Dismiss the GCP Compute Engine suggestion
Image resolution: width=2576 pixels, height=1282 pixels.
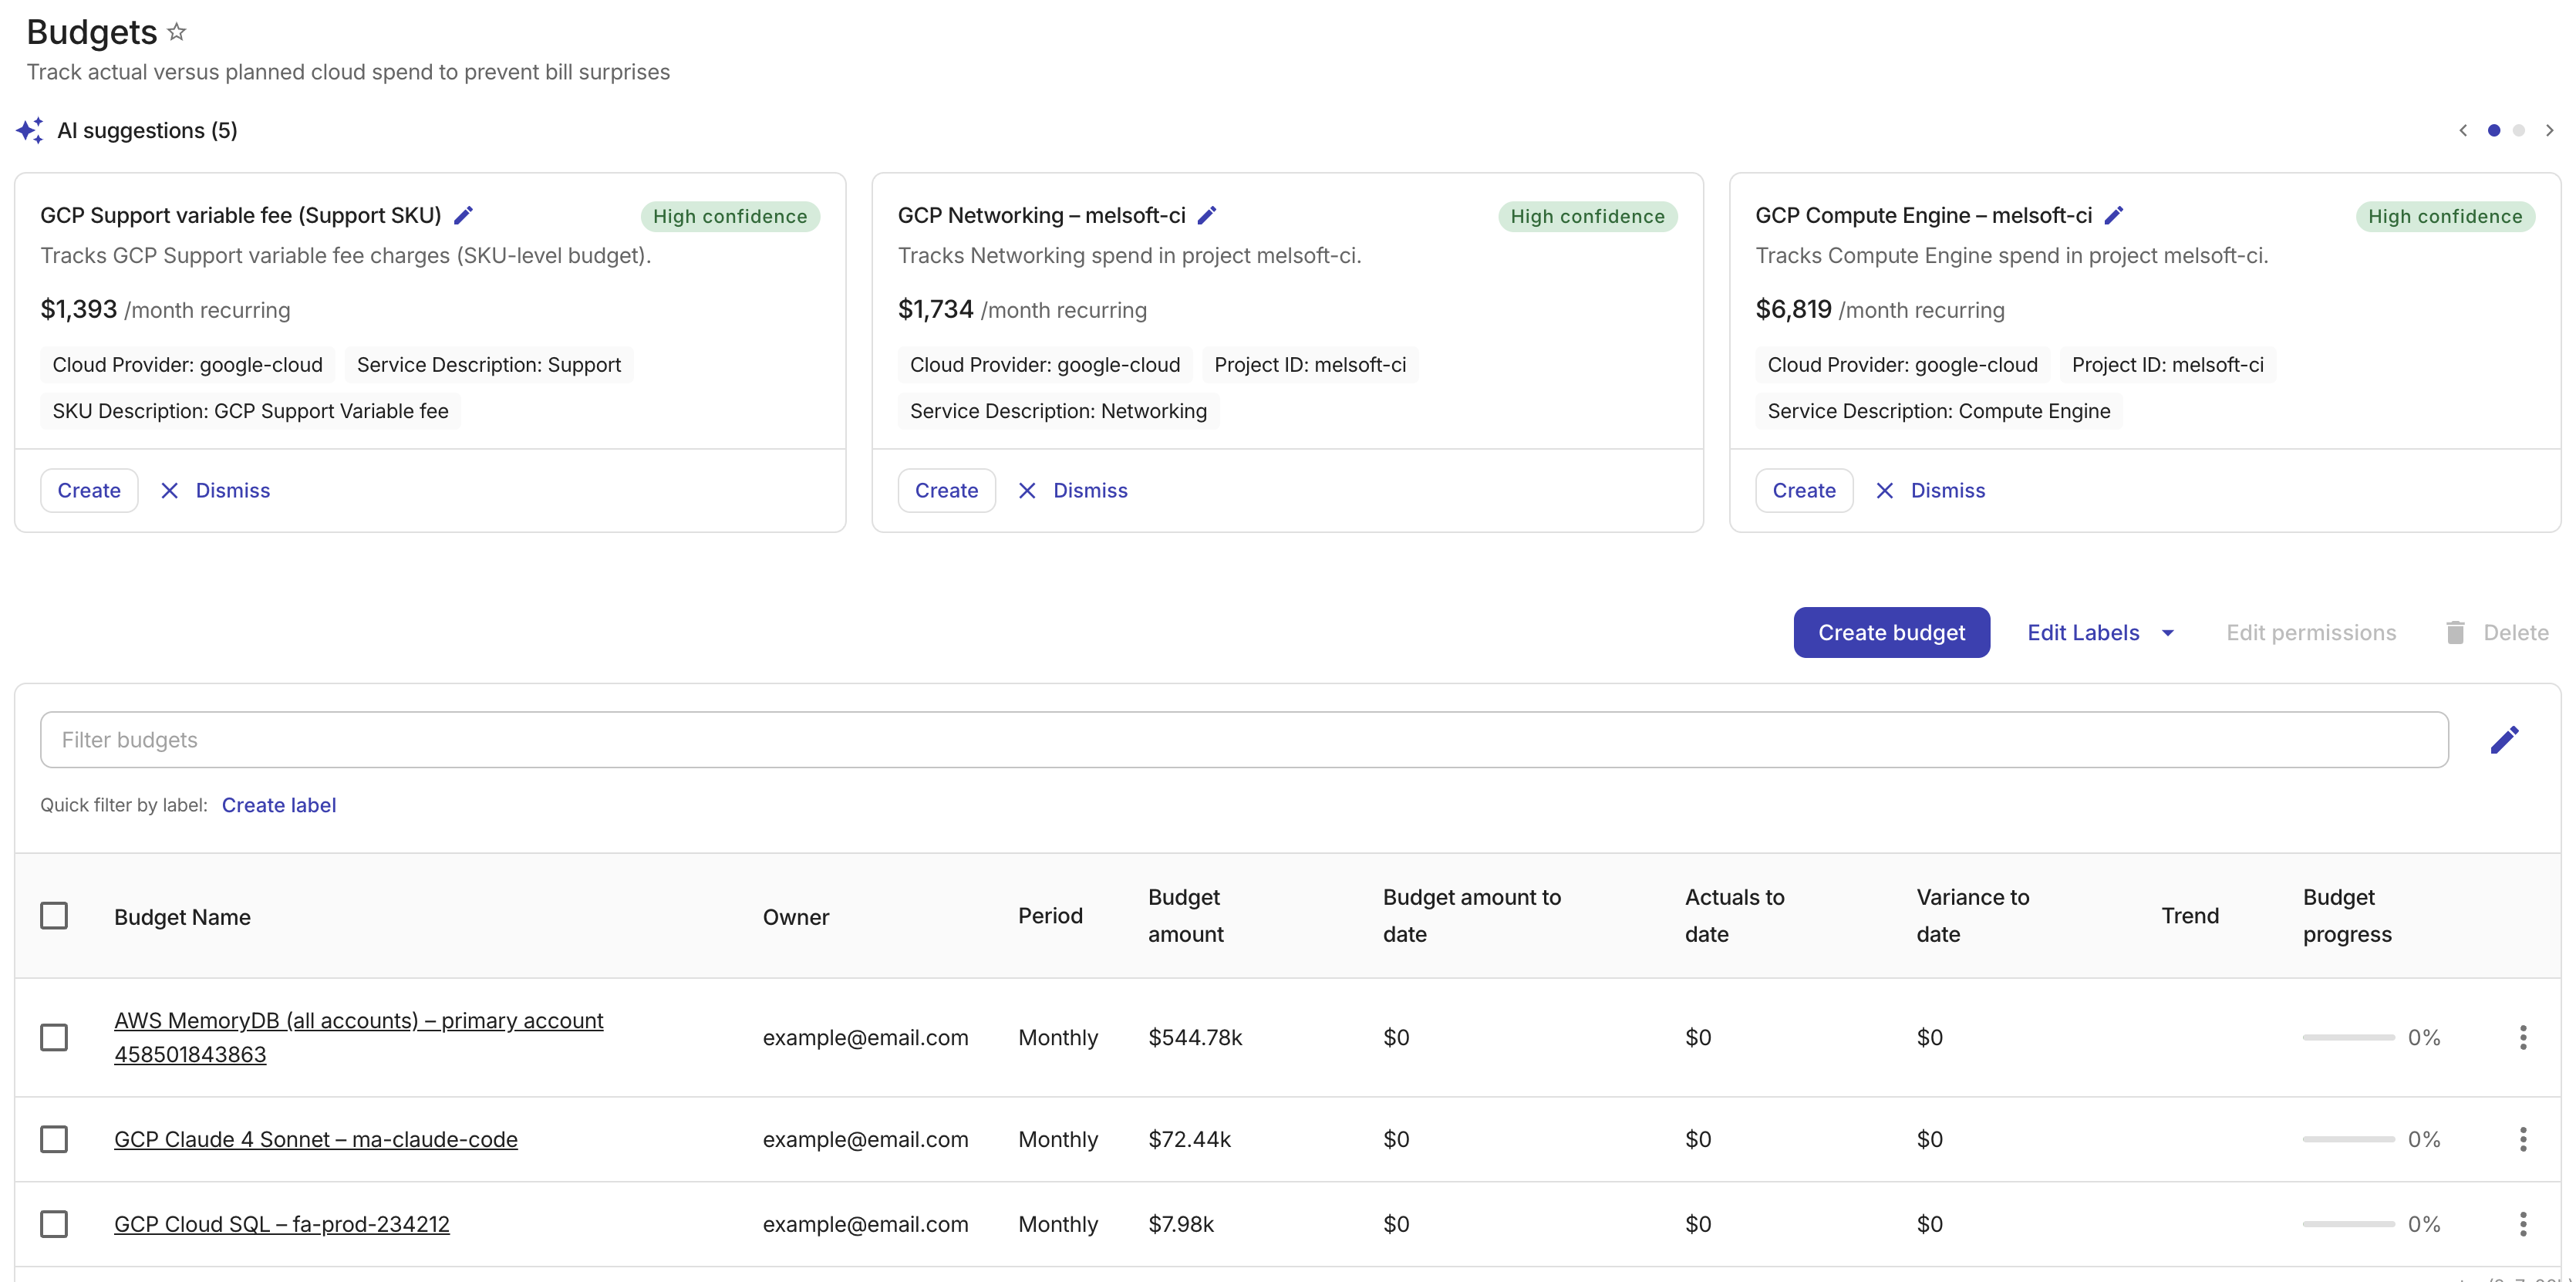coord(1931,490)
